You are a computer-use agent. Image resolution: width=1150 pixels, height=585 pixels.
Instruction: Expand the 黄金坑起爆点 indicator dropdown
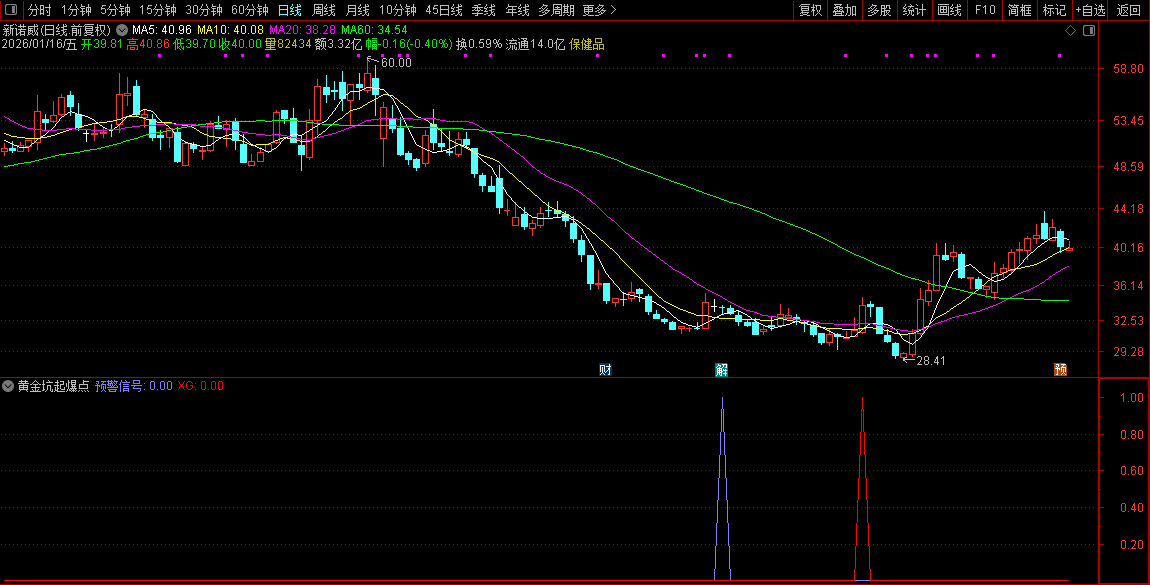[x=9, y=386]
